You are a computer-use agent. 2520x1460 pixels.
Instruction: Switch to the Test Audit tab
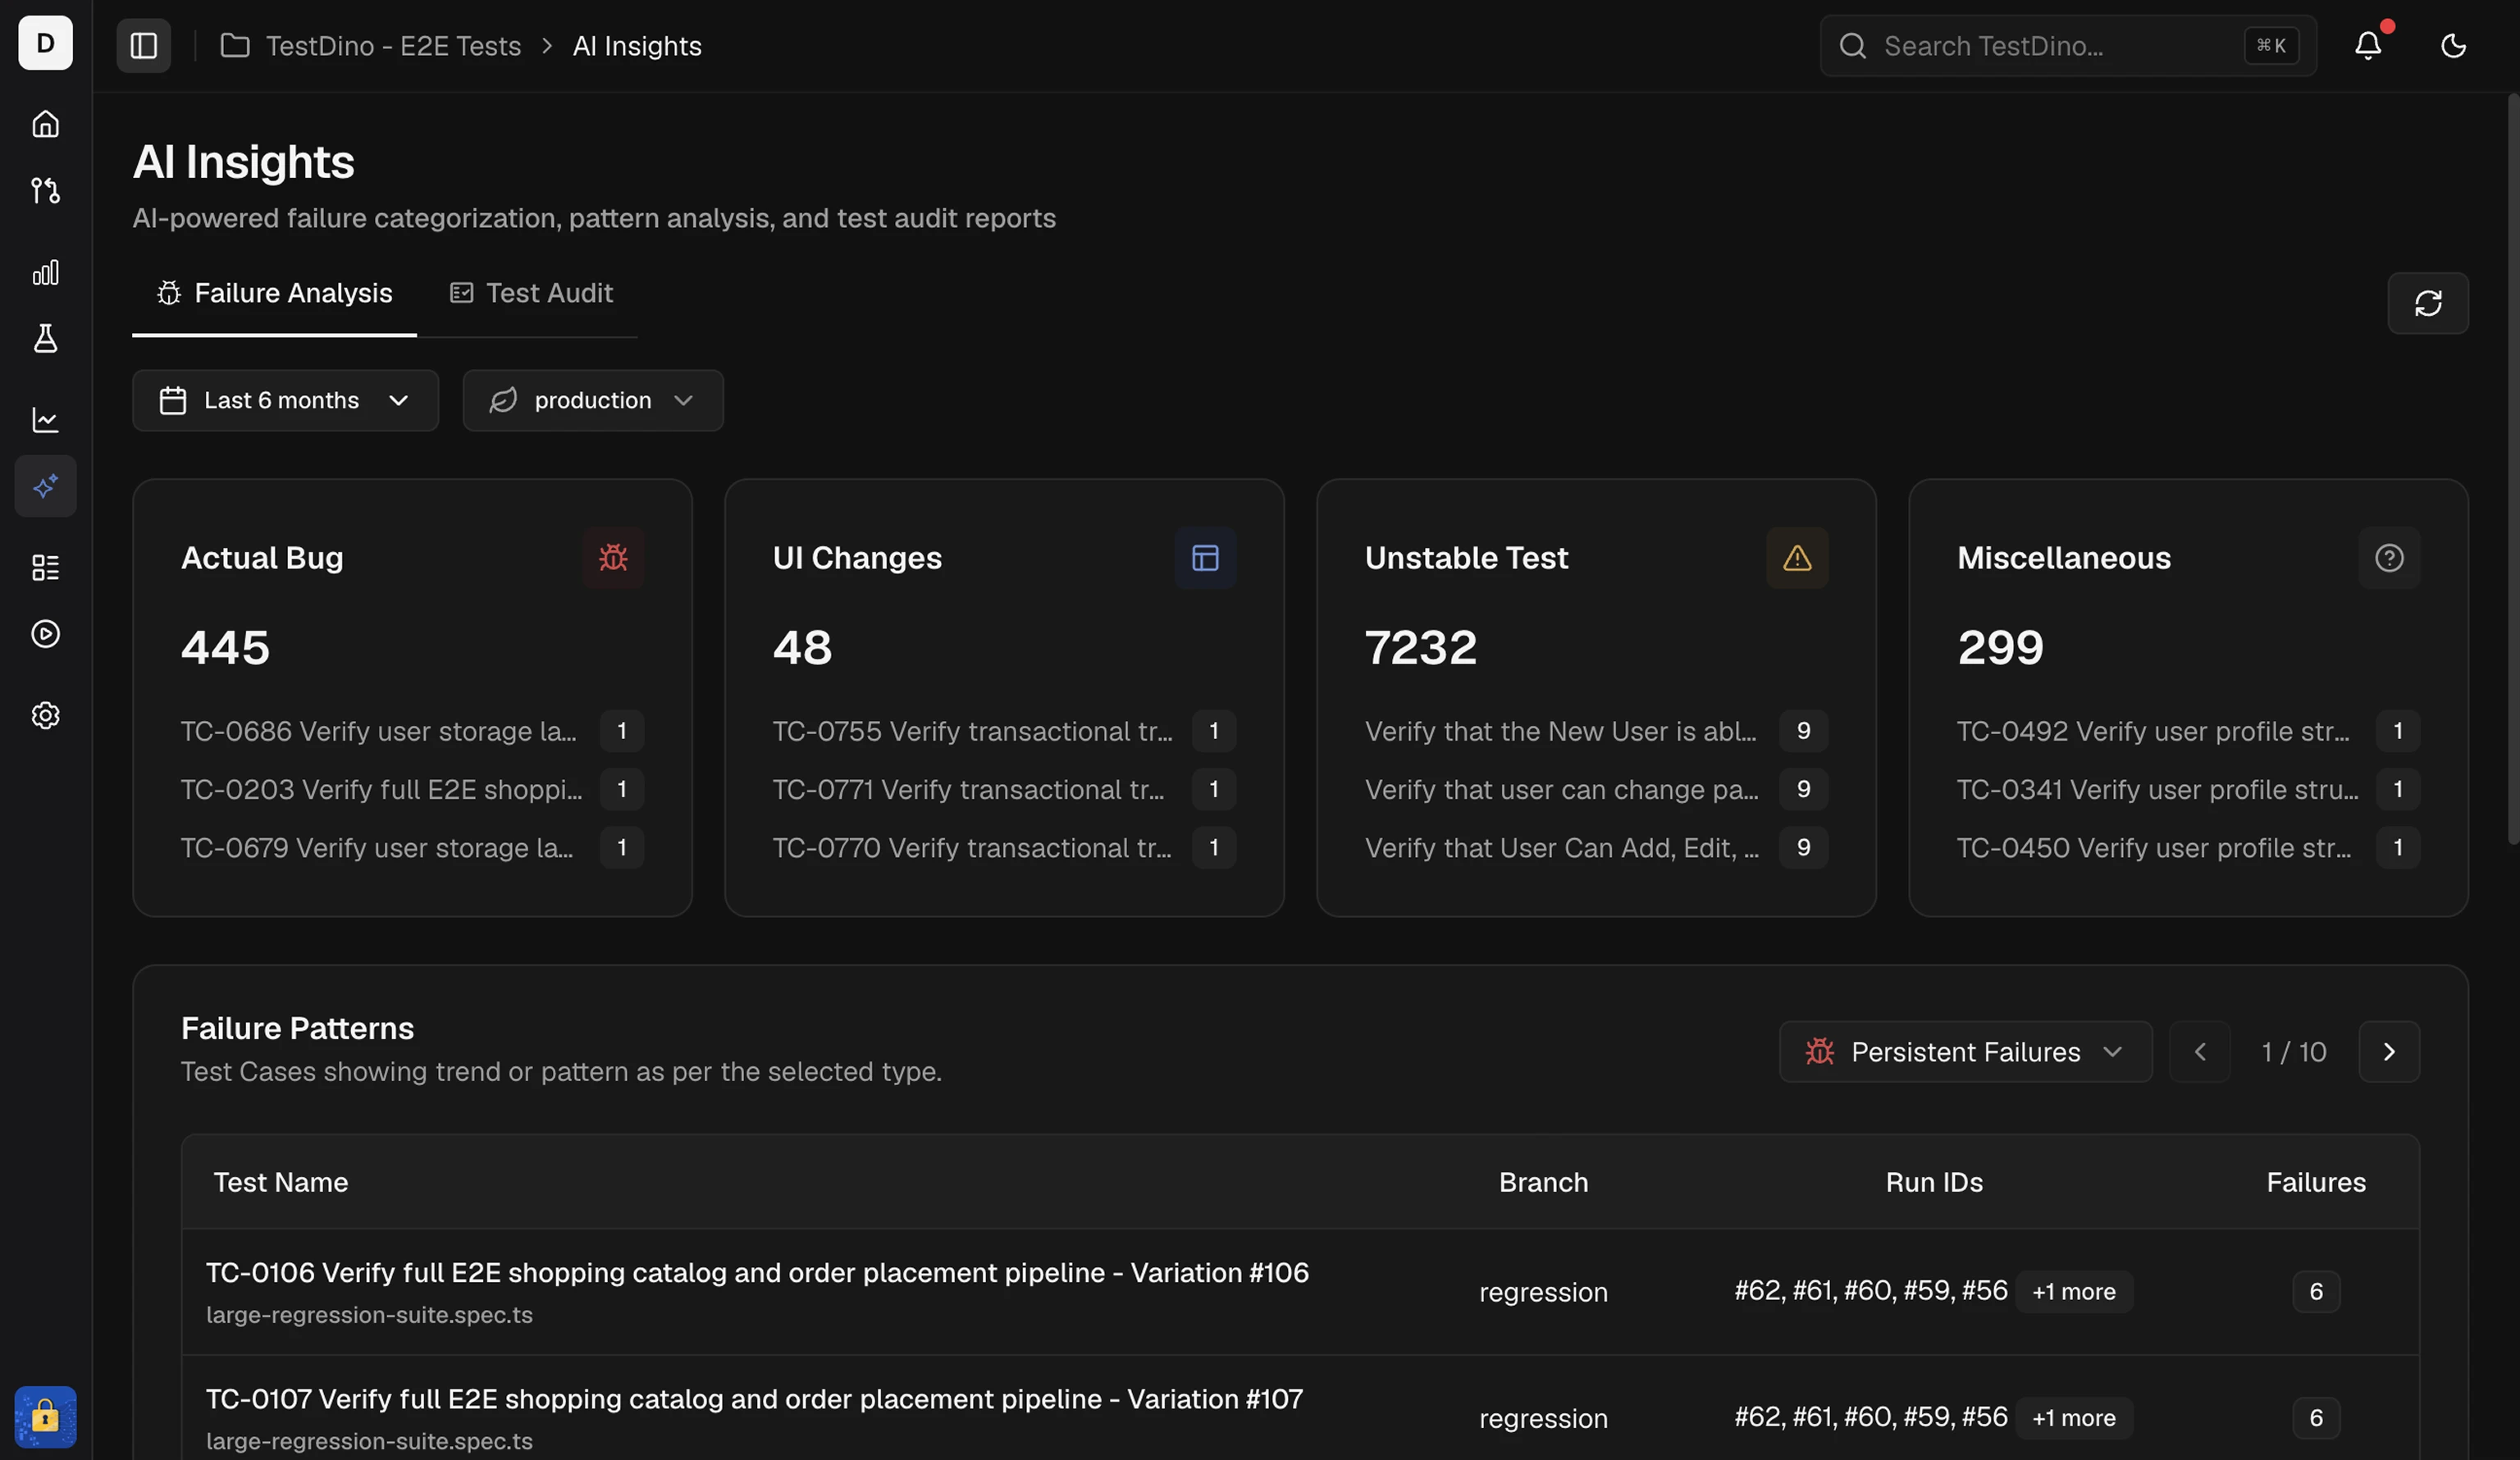coord(531,293)
